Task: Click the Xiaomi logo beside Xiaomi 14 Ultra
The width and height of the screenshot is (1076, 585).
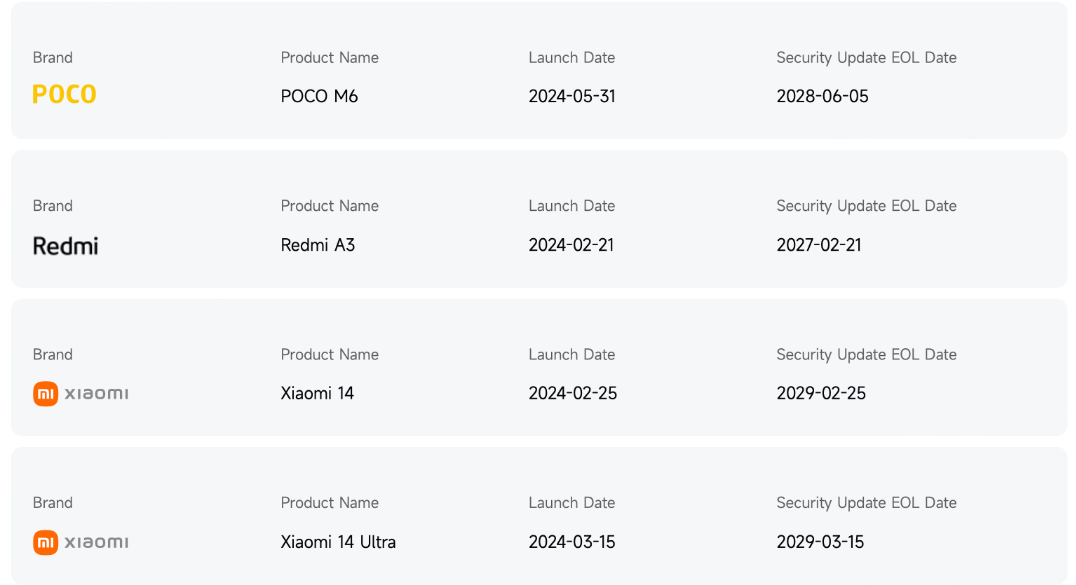Action: [80, 542]
